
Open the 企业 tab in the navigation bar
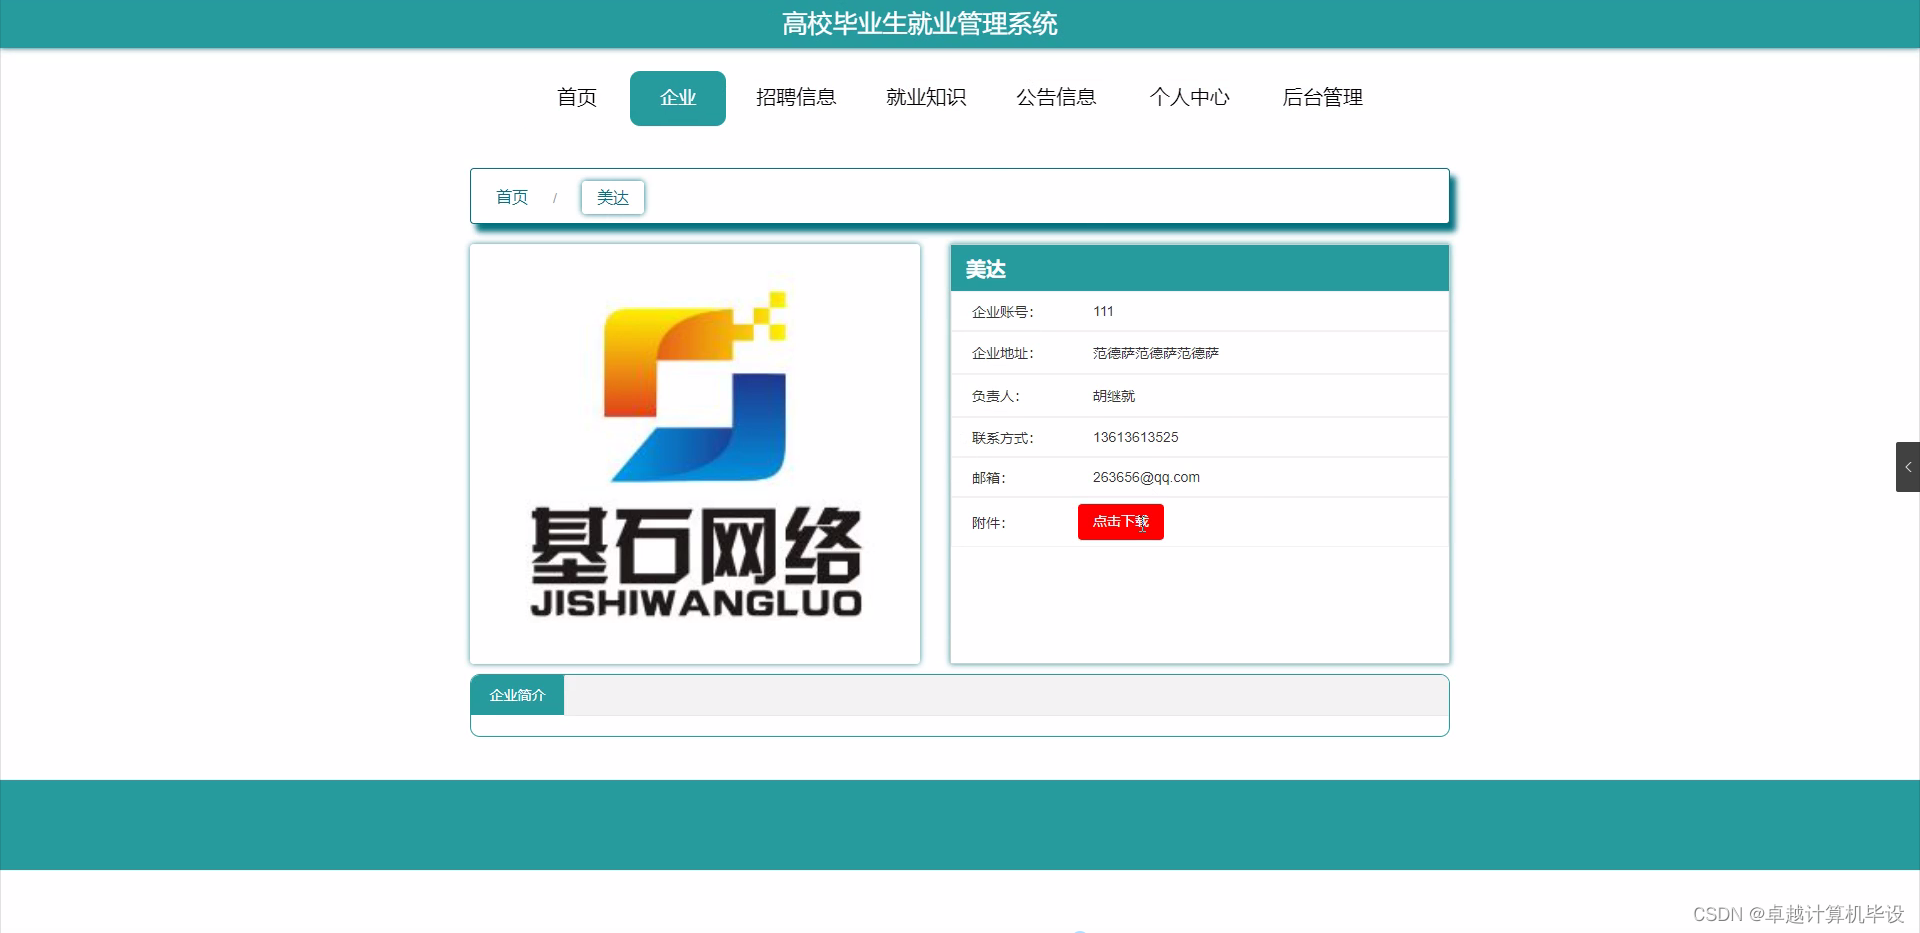677,97
